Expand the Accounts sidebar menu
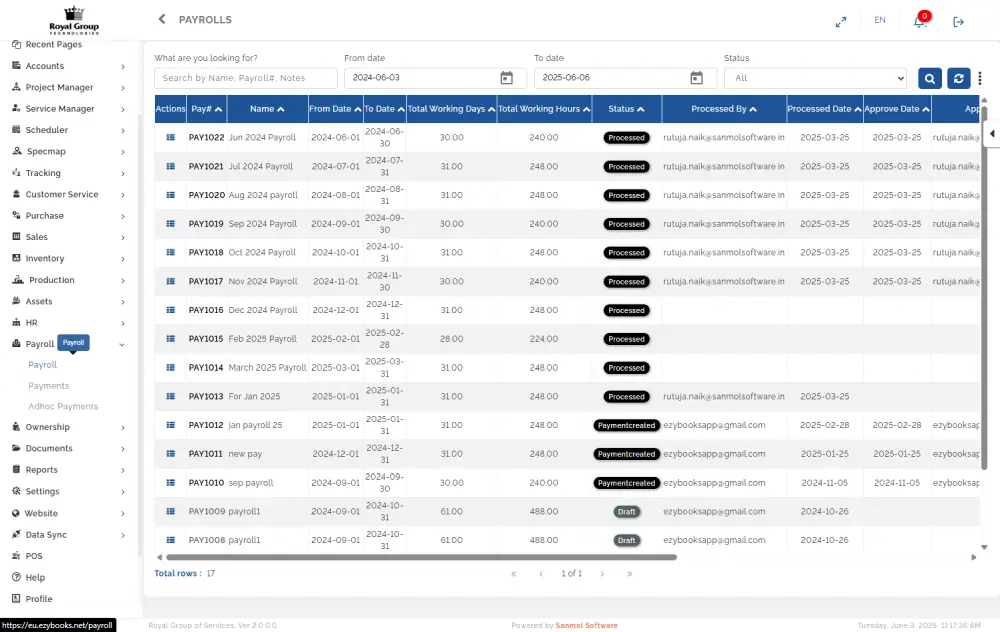Image resolution: width=1000 pixels, height=632 pixels. click(x=68, y=66)
